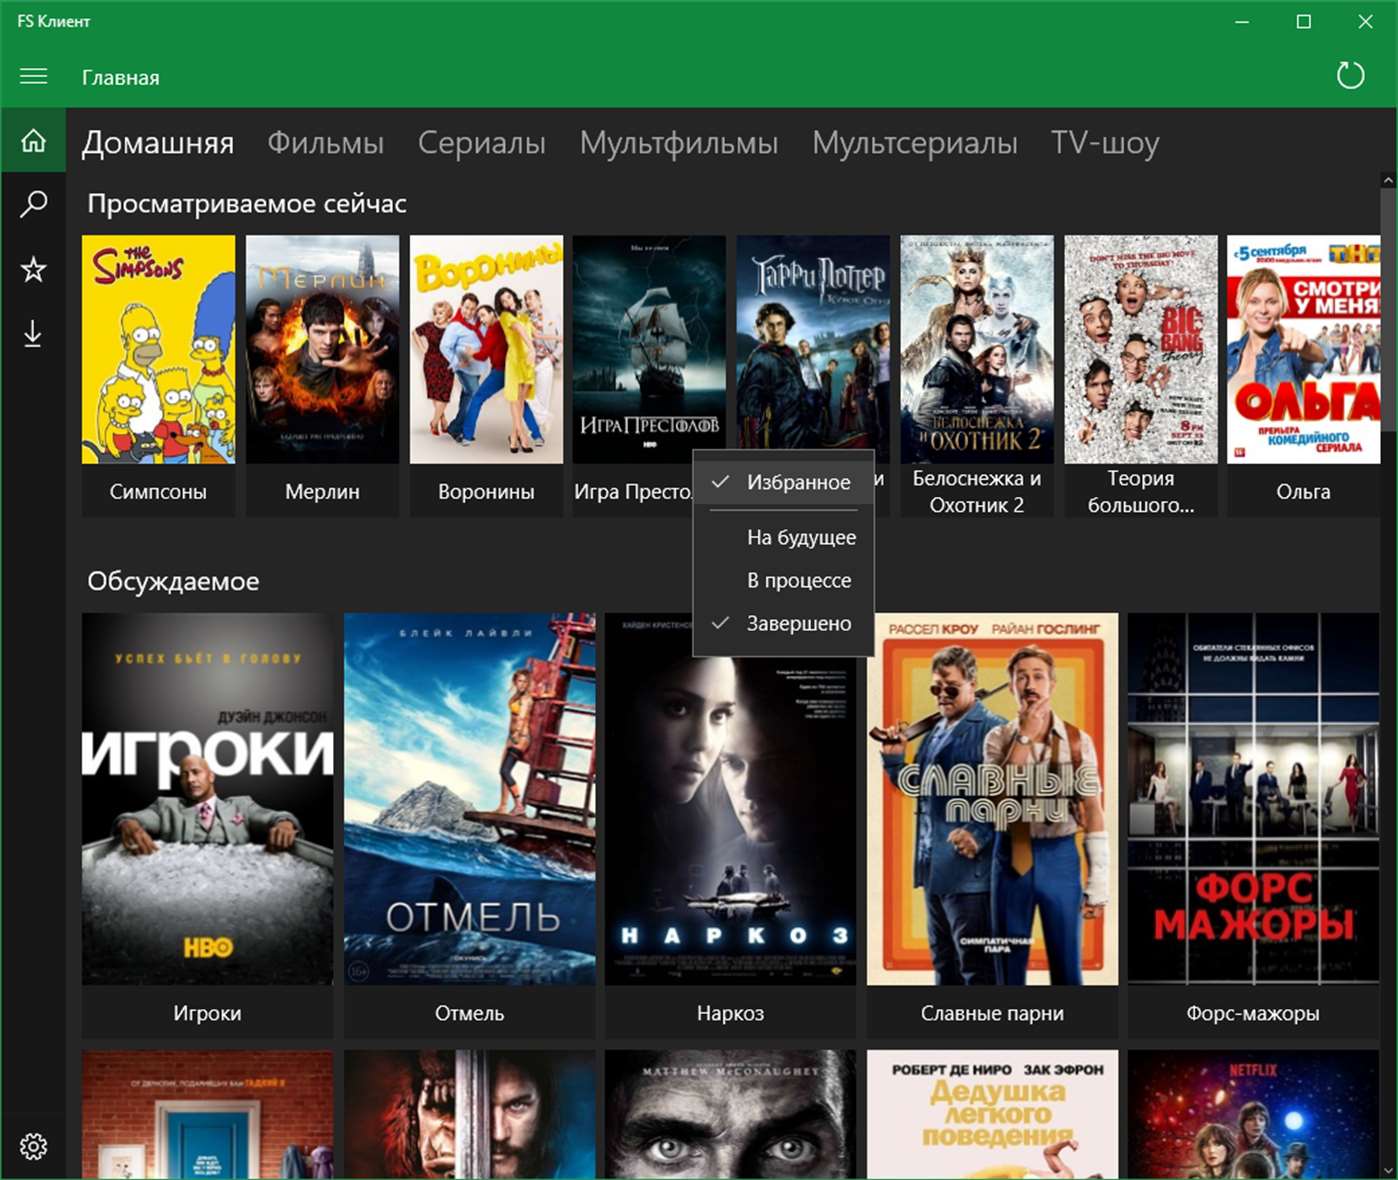Toggle Избранное in context menu
Image resolution: width=1398 pixels, height=1180 pixels.
[783, 482]
